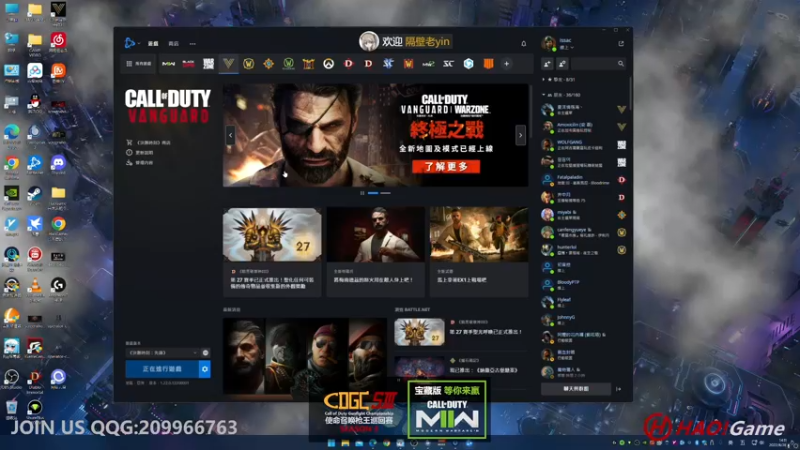Screen dimensions: 800x450
Task: Open Season 27 Diablo news card
Action: coord(272,252)
